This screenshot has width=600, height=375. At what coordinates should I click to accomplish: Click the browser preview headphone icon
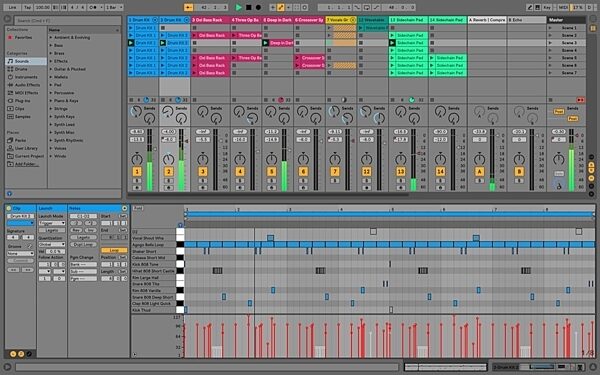click(x=9, y=194)
